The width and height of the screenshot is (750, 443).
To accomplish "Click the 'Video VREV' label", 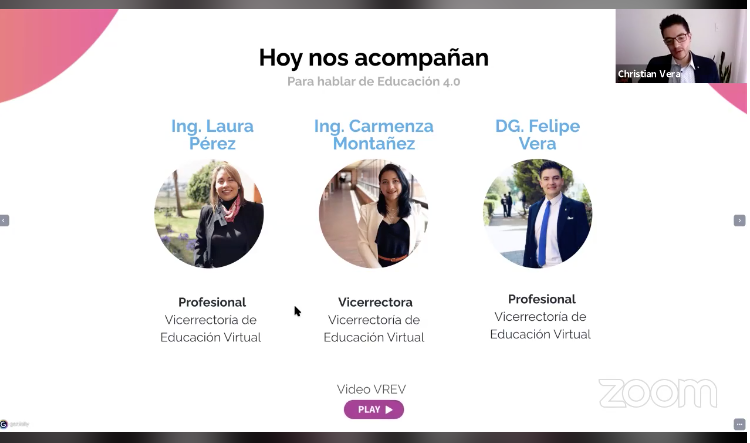I will click(x=371, y=389).
